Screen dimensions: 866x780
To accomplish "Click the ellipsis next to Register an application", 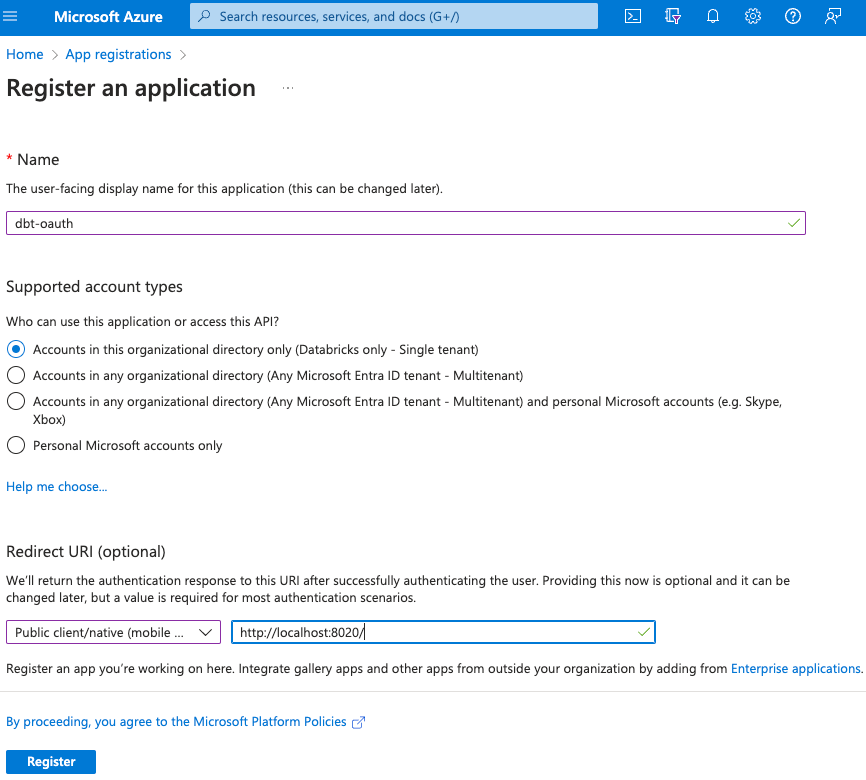I will tap(288, 89).
